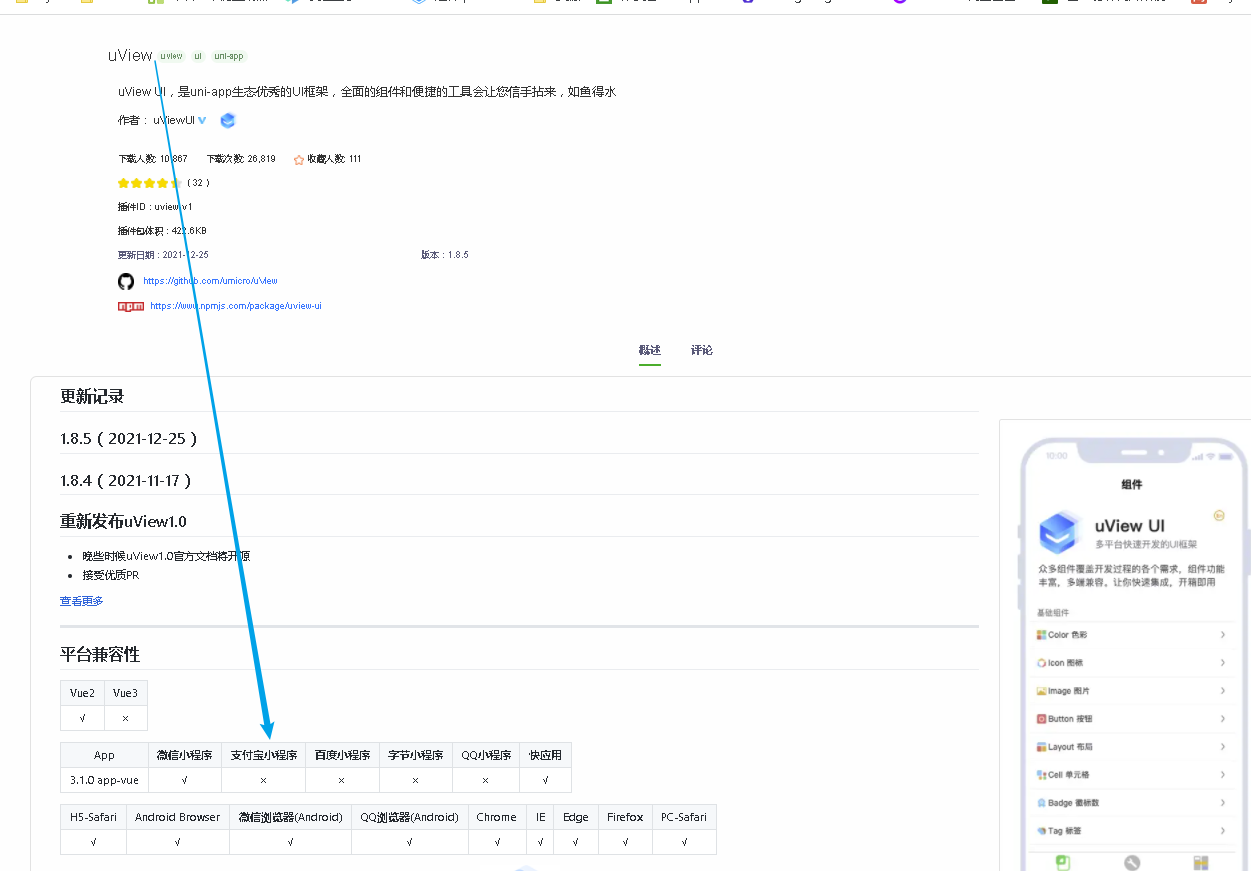
Task: Click the Edge table header
Action: 576,817
